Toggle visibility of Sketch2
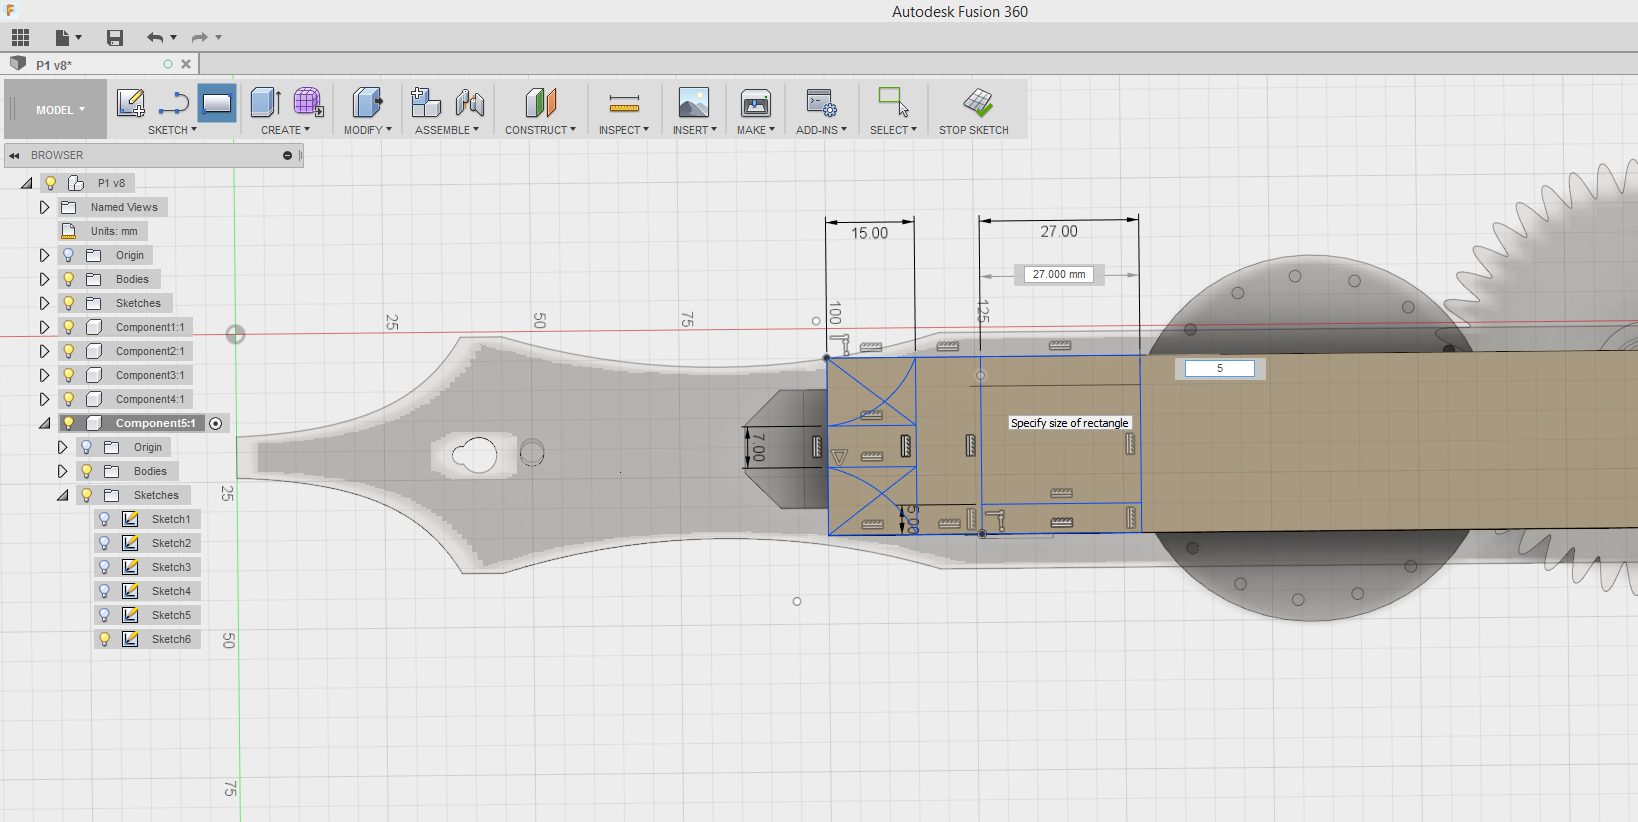 pyautogui.click(x=104, y=543)
